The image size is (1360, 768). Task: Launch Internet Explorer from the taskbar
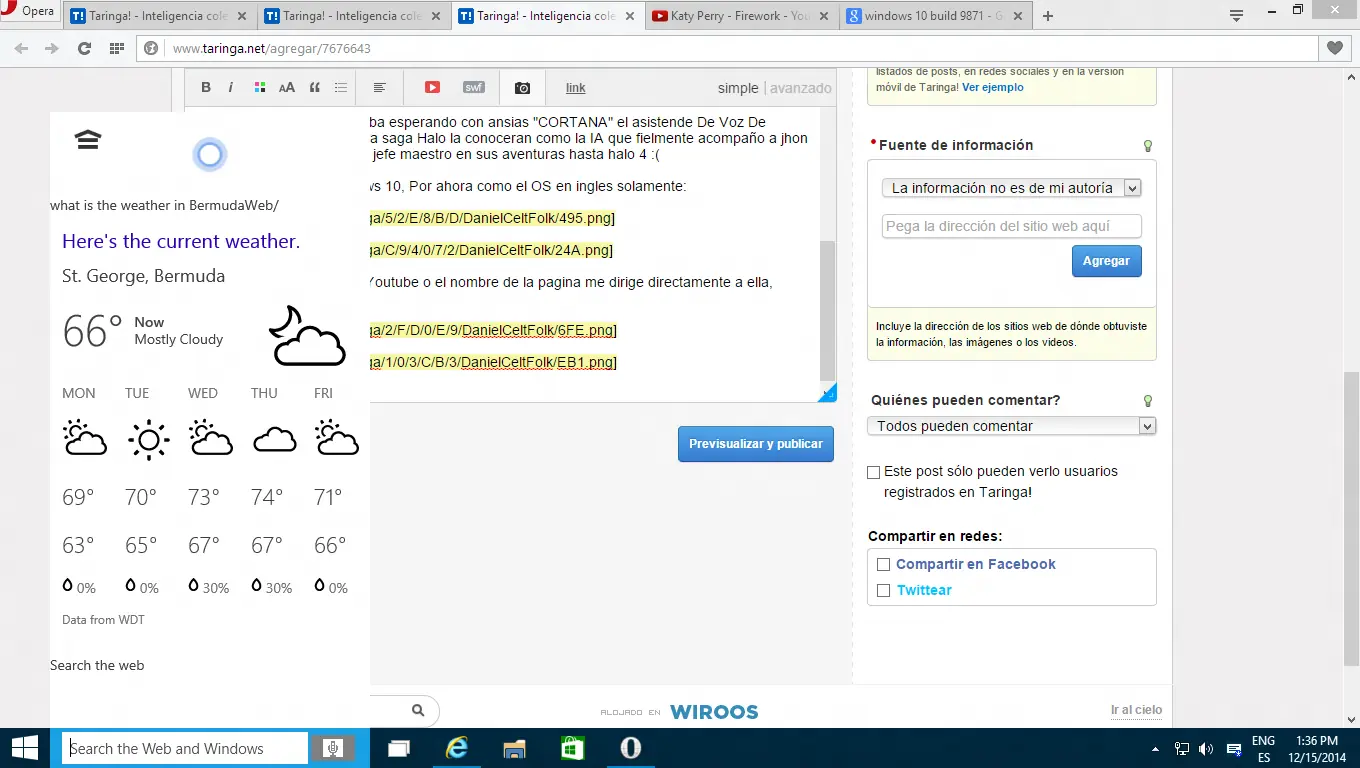click(457, 748)
